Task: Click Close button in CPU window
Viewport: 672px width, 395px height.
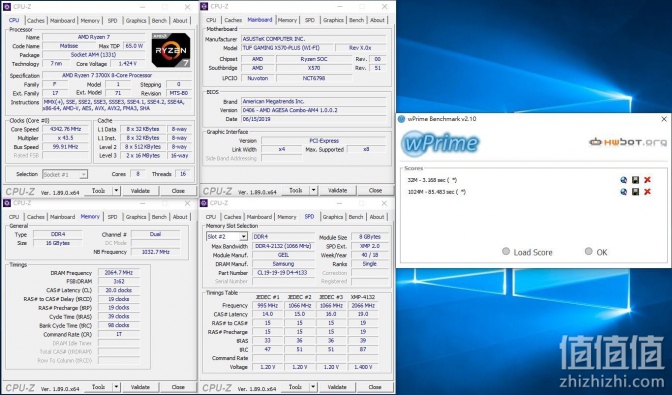Action: 178,191
